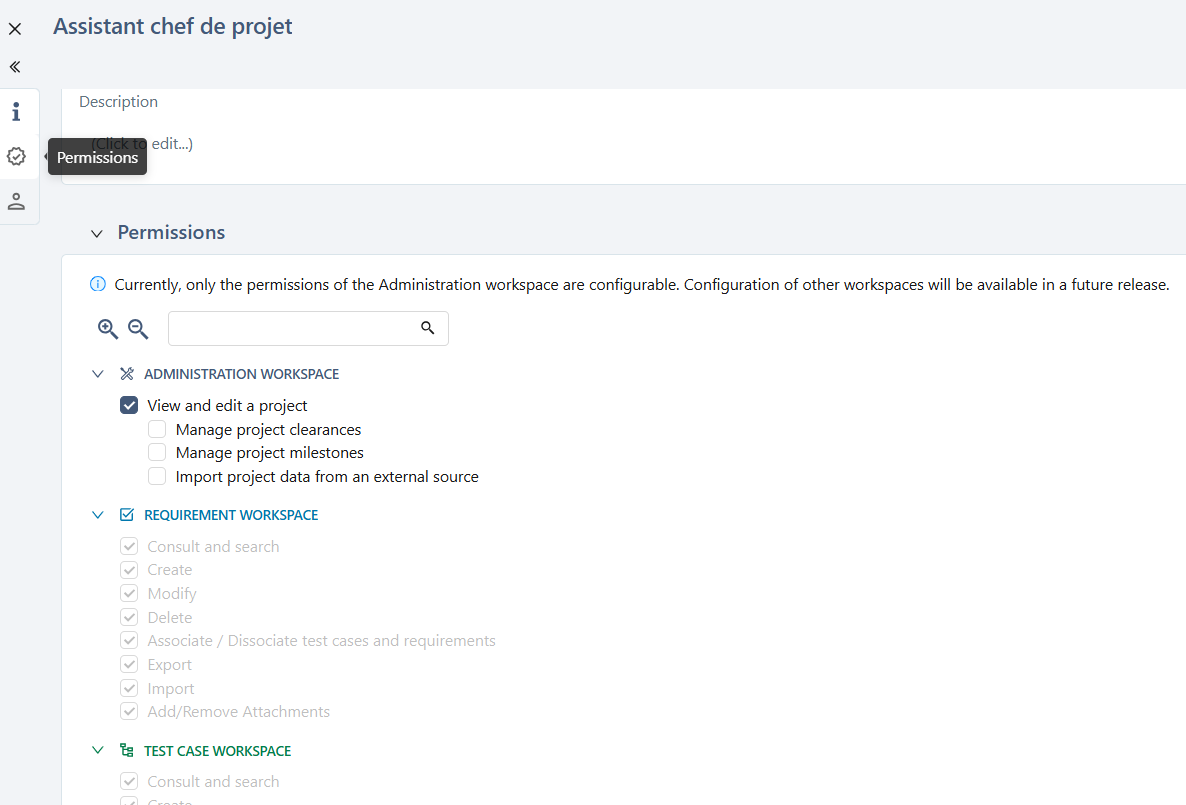Viewport: 1186px width, 805px height.
Task: Open the Information panel in the sidebar
Action: [x=16, y=111]
